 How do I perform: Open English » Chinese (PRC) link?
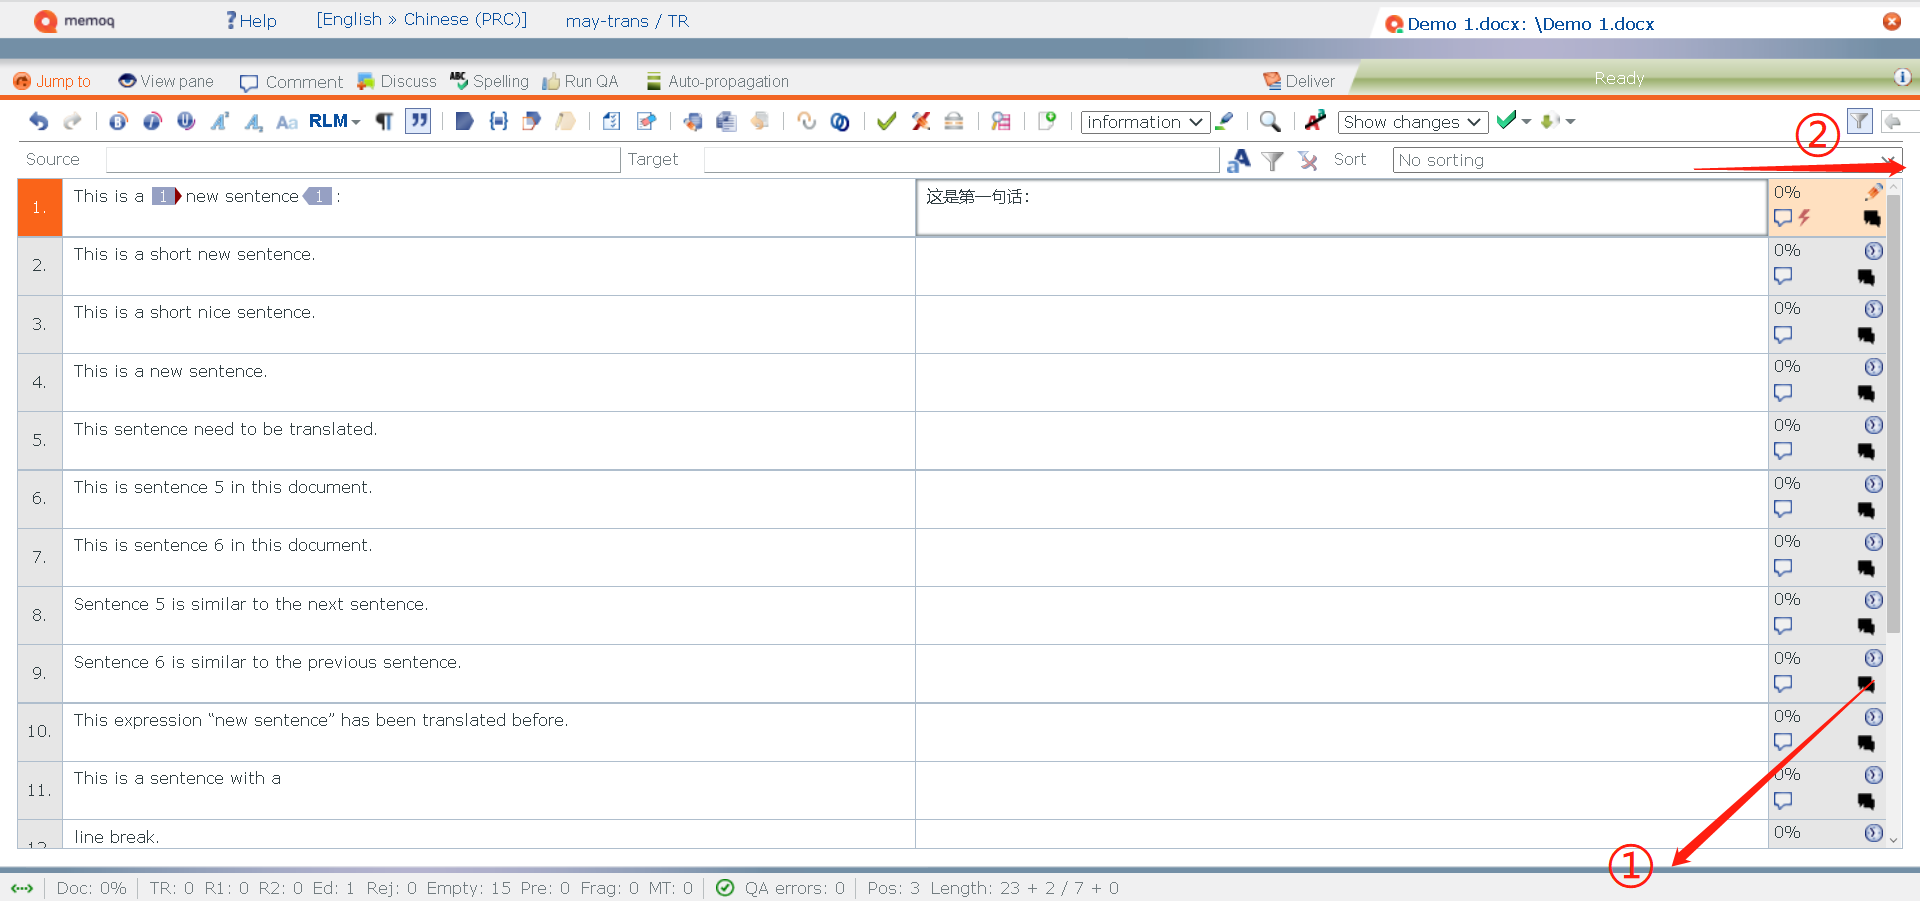(422, 19)
